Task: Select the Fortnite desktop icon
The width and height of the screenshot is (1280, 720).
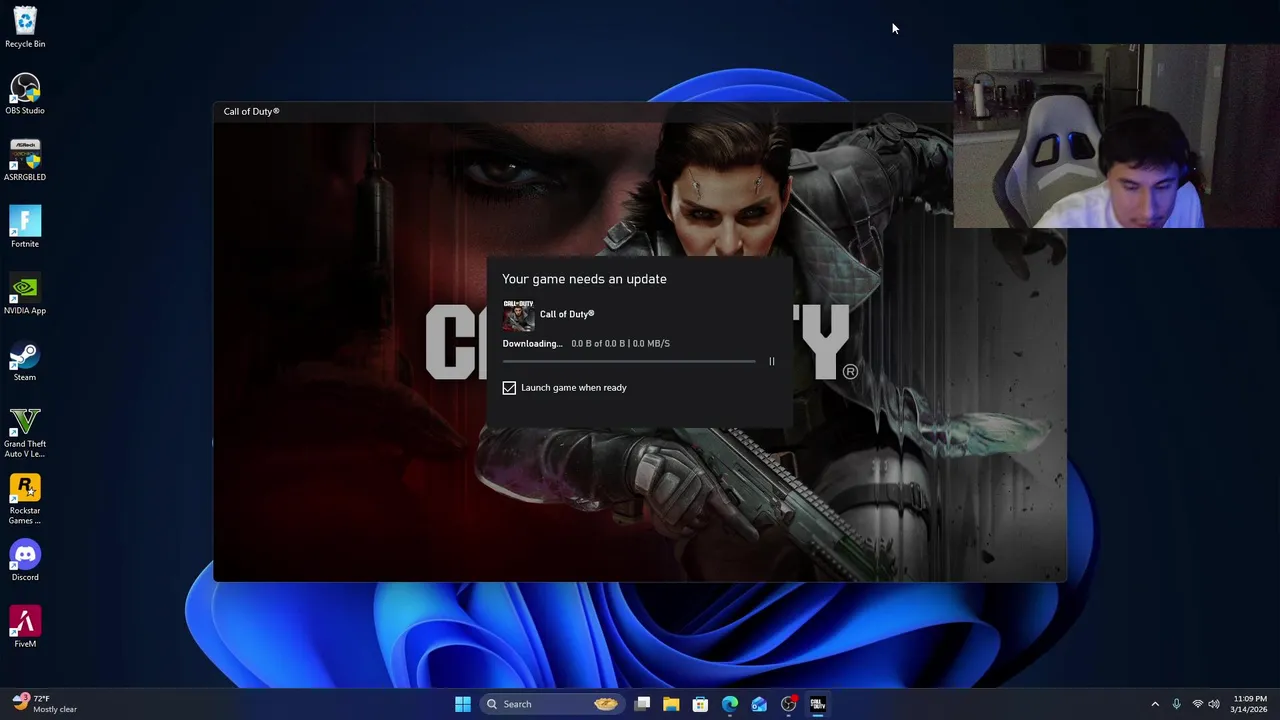Action: click(25, 227)
